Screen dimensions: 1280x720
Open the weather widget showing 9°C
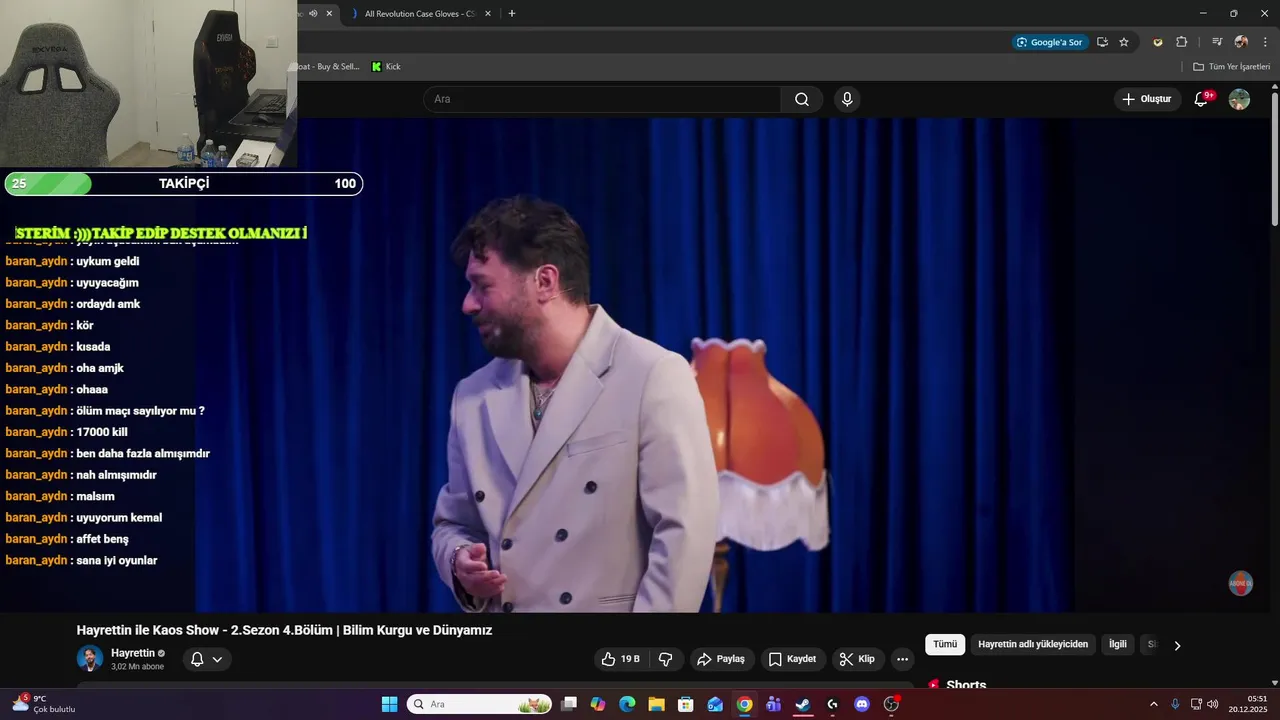click(43, 704)
